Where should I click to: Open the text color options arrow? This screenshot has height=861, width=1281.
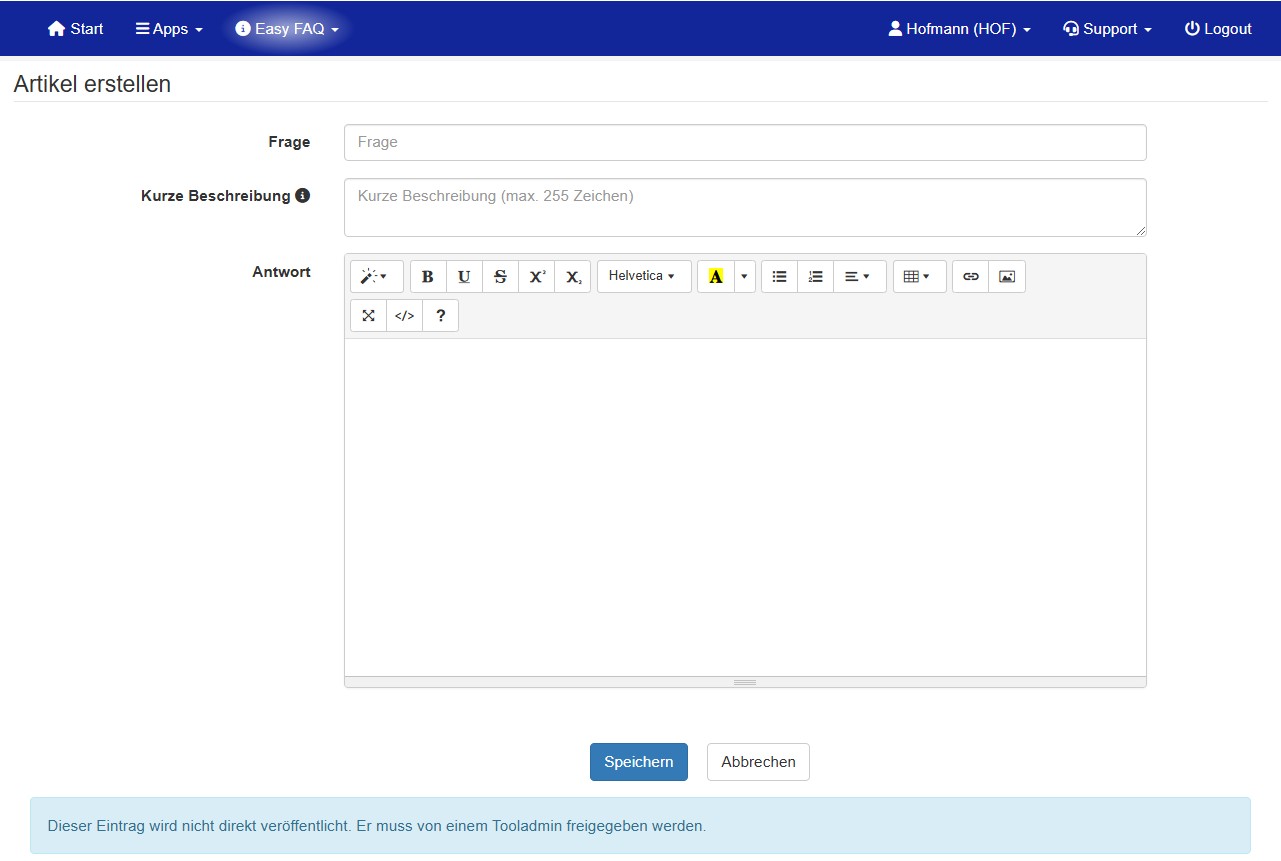point(744,277)
